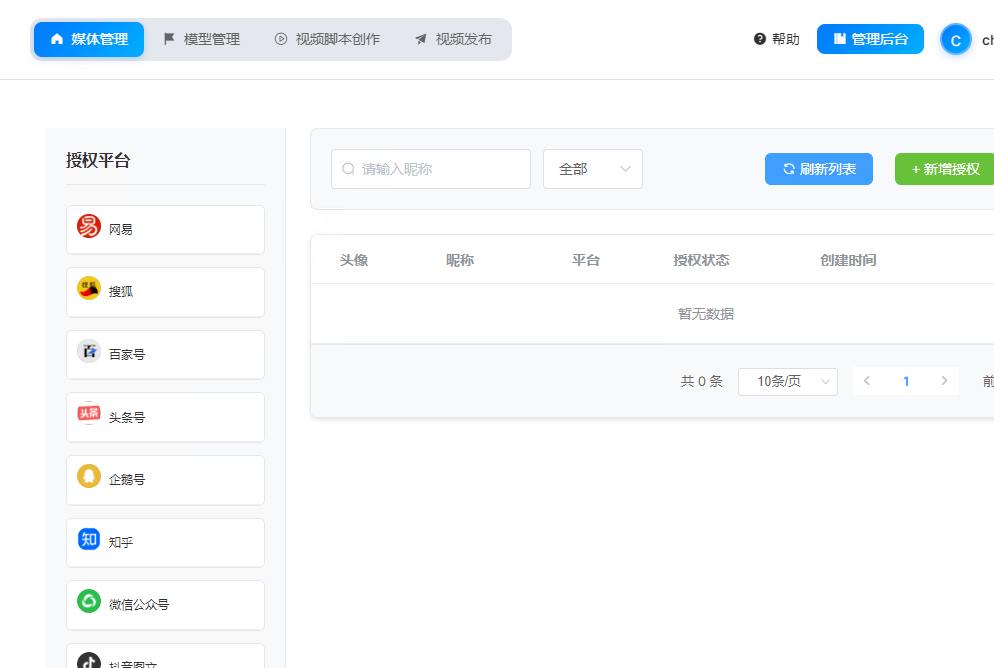Click the 刷新列表 button
994x668 pixels.
[818, 169]
